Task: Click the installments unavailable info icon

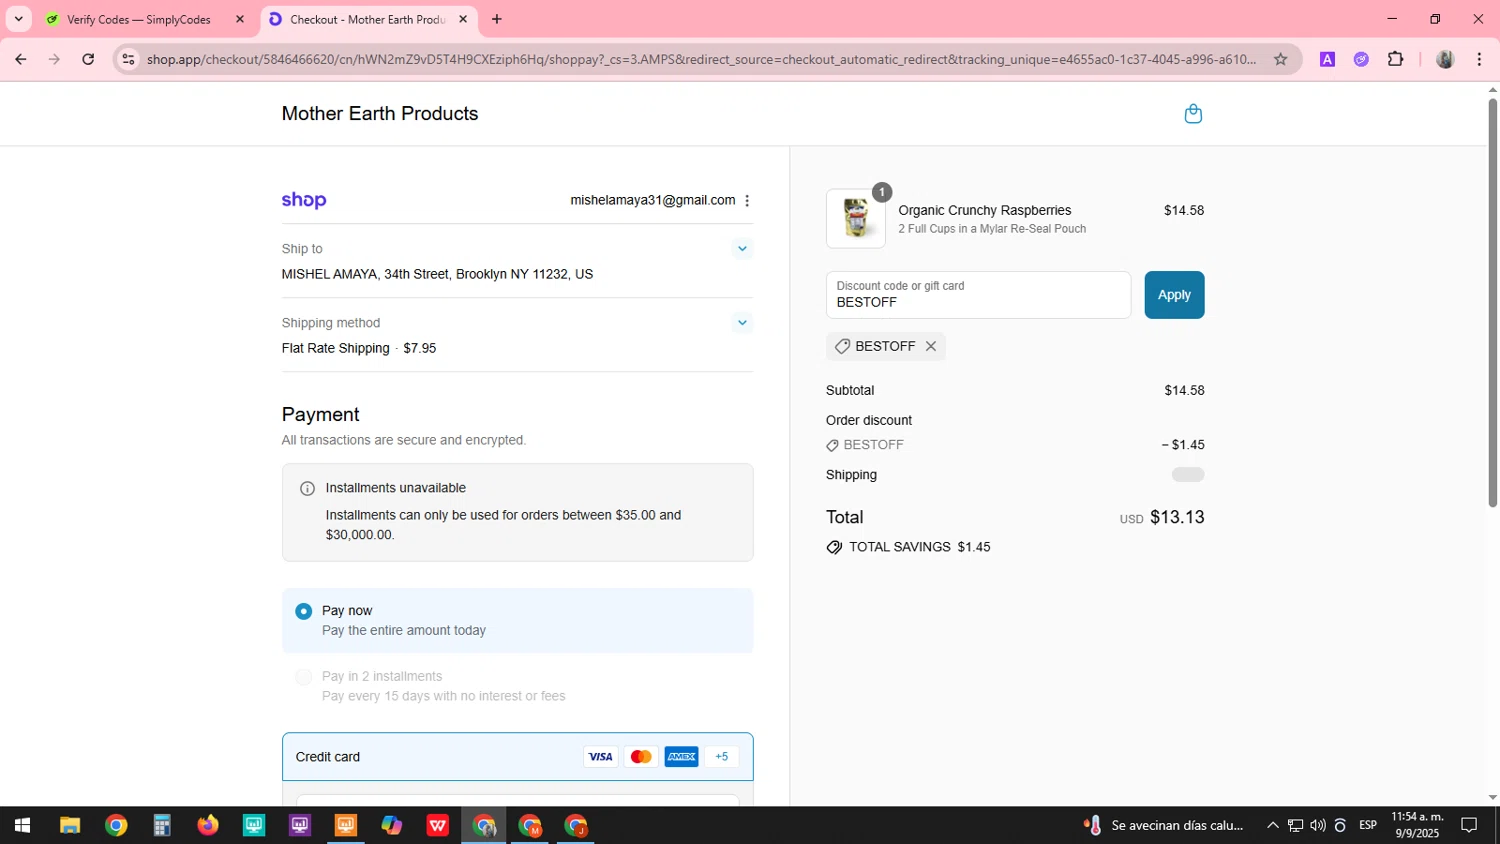Action: pos(307,489)
